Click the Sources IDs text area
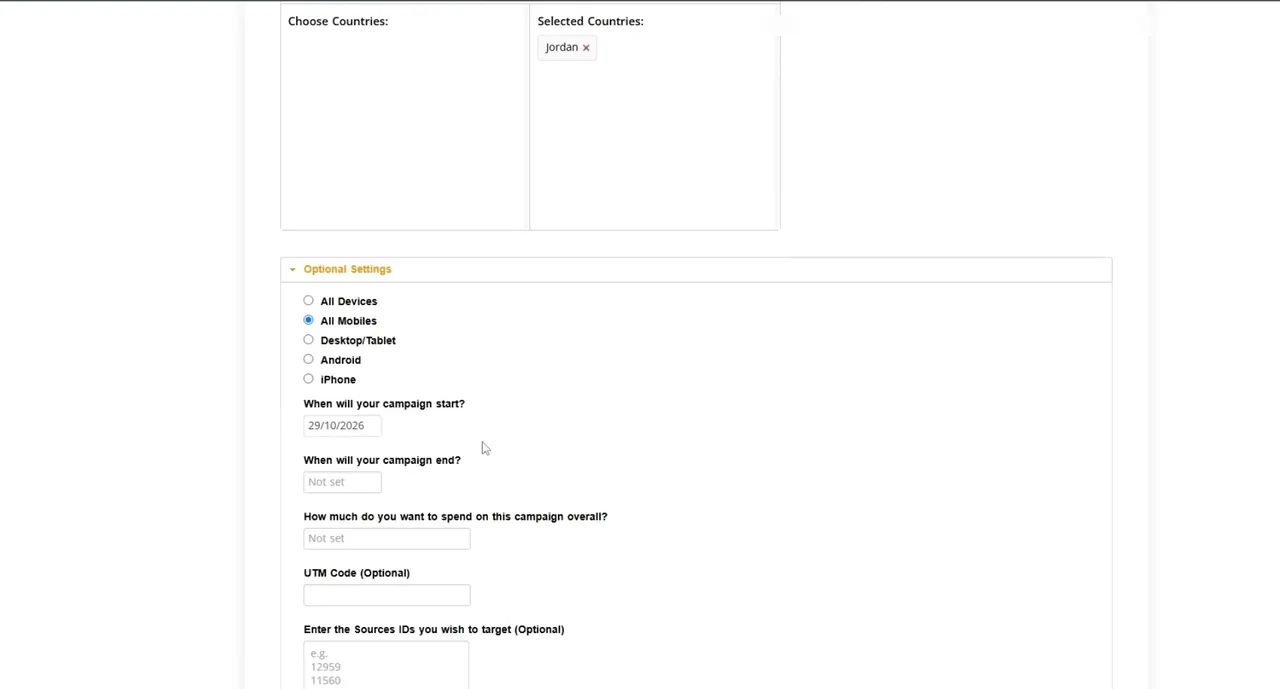 pyautogui.click(x=386, y=666)
